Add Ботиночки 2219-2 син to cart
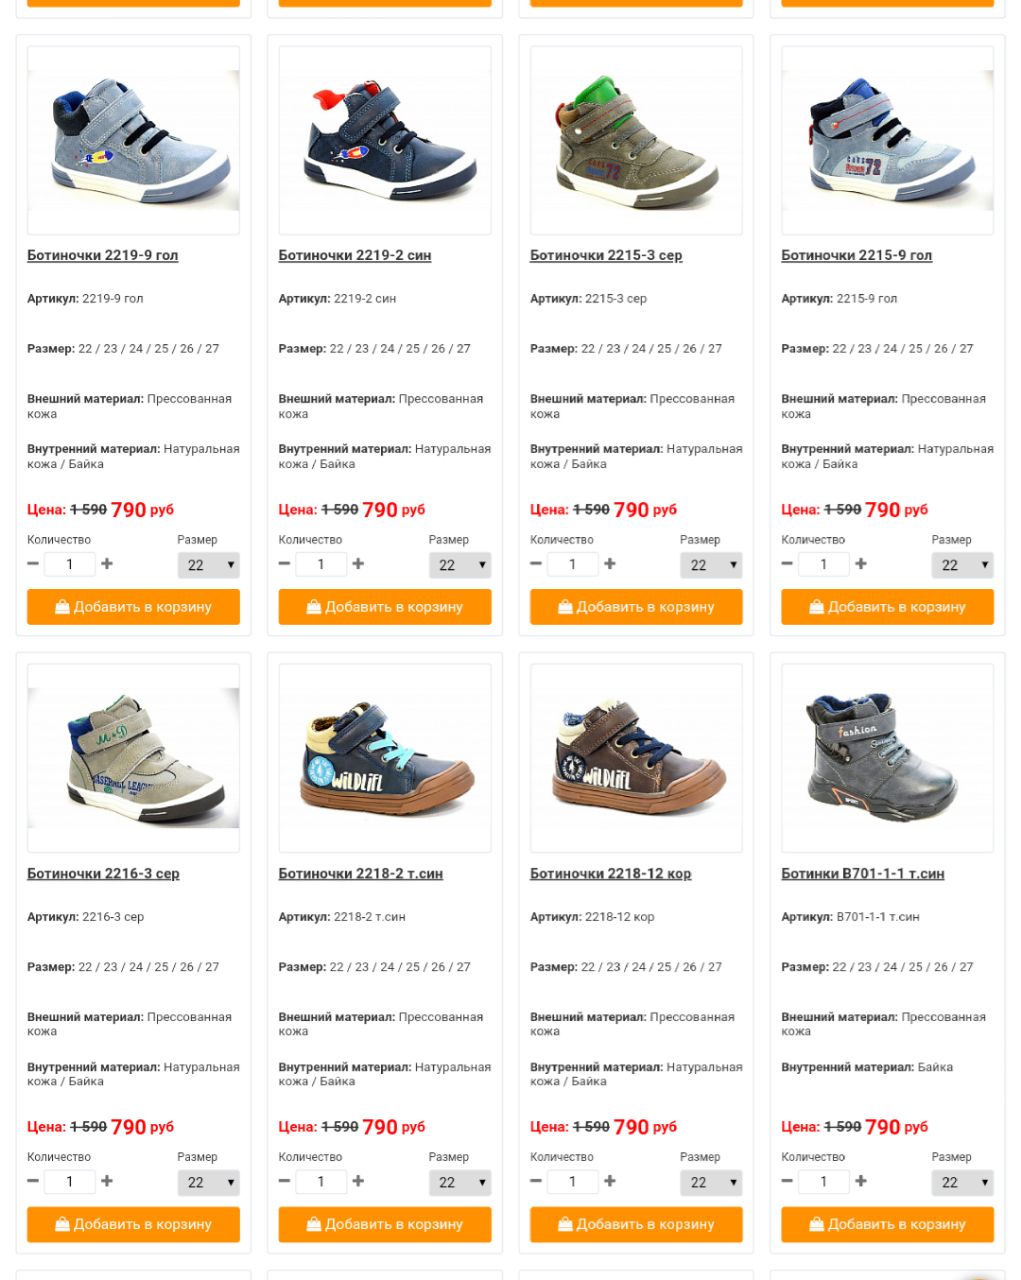Screen dimensions: 1021x1280 [x=385, y=607]
